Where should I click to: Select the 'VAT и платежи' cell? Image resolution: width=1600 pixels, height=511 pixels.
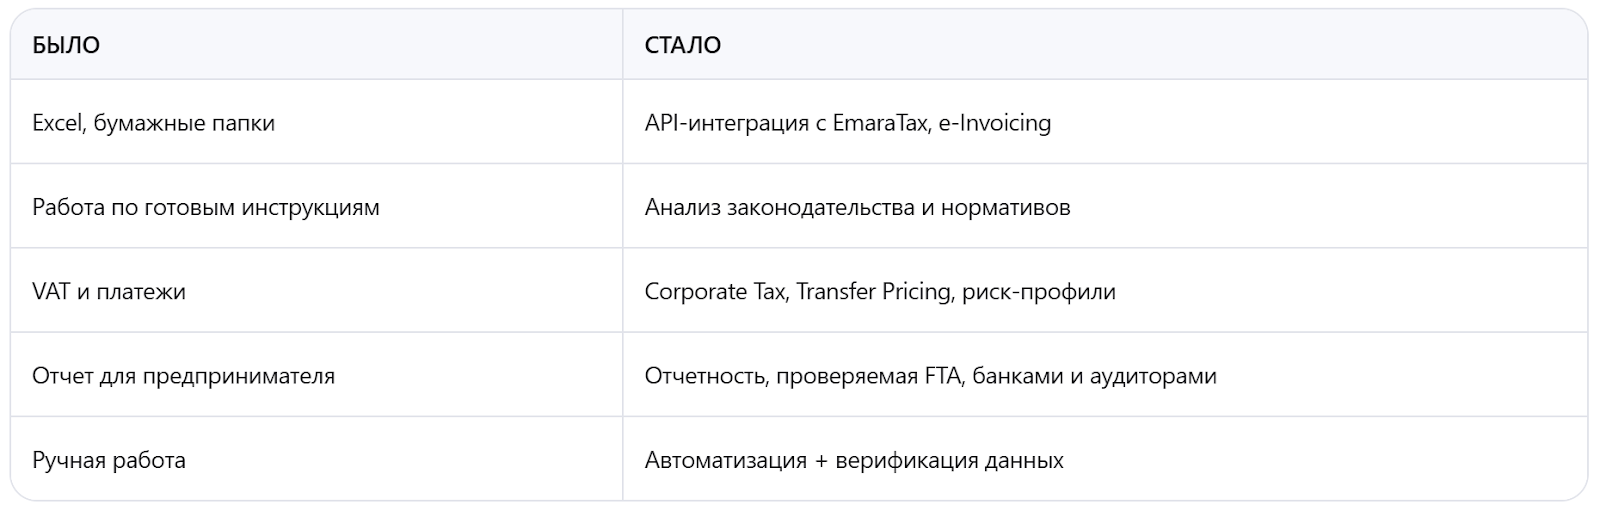coord(109,292)
